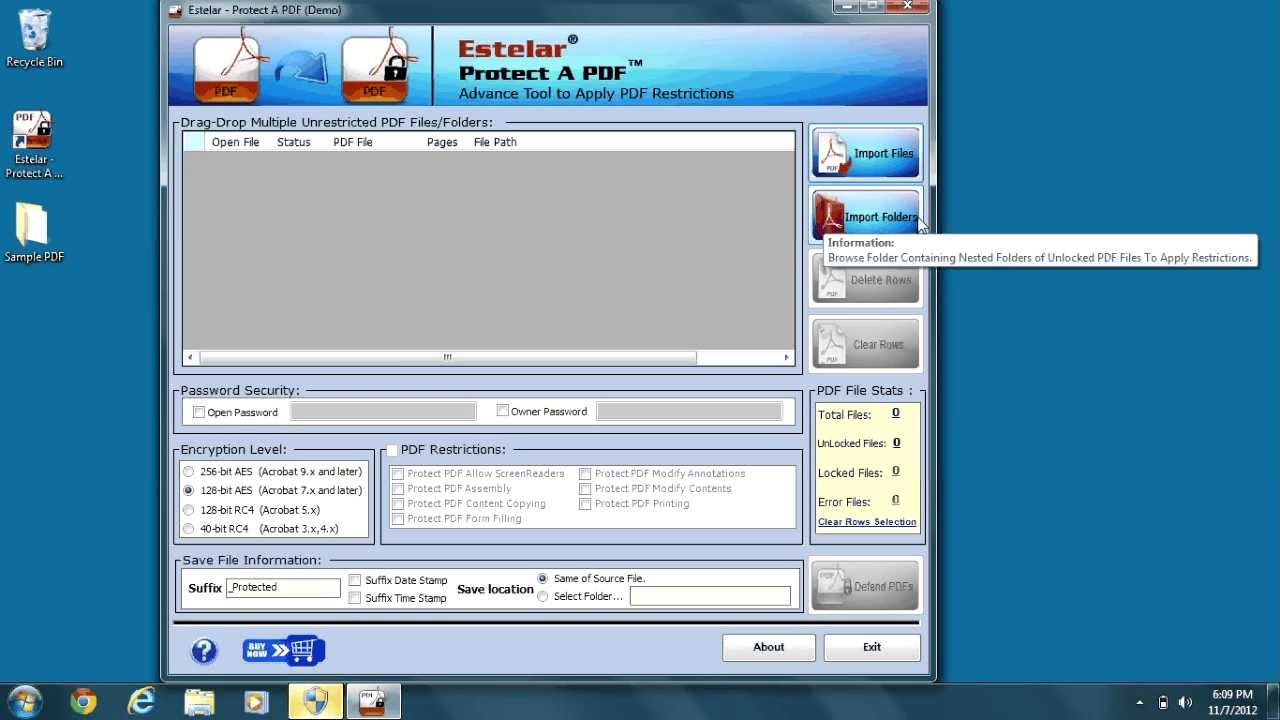Screen dimensions: 1280x720
Task: Click the File Path column header
Action: tap(495, 142)
